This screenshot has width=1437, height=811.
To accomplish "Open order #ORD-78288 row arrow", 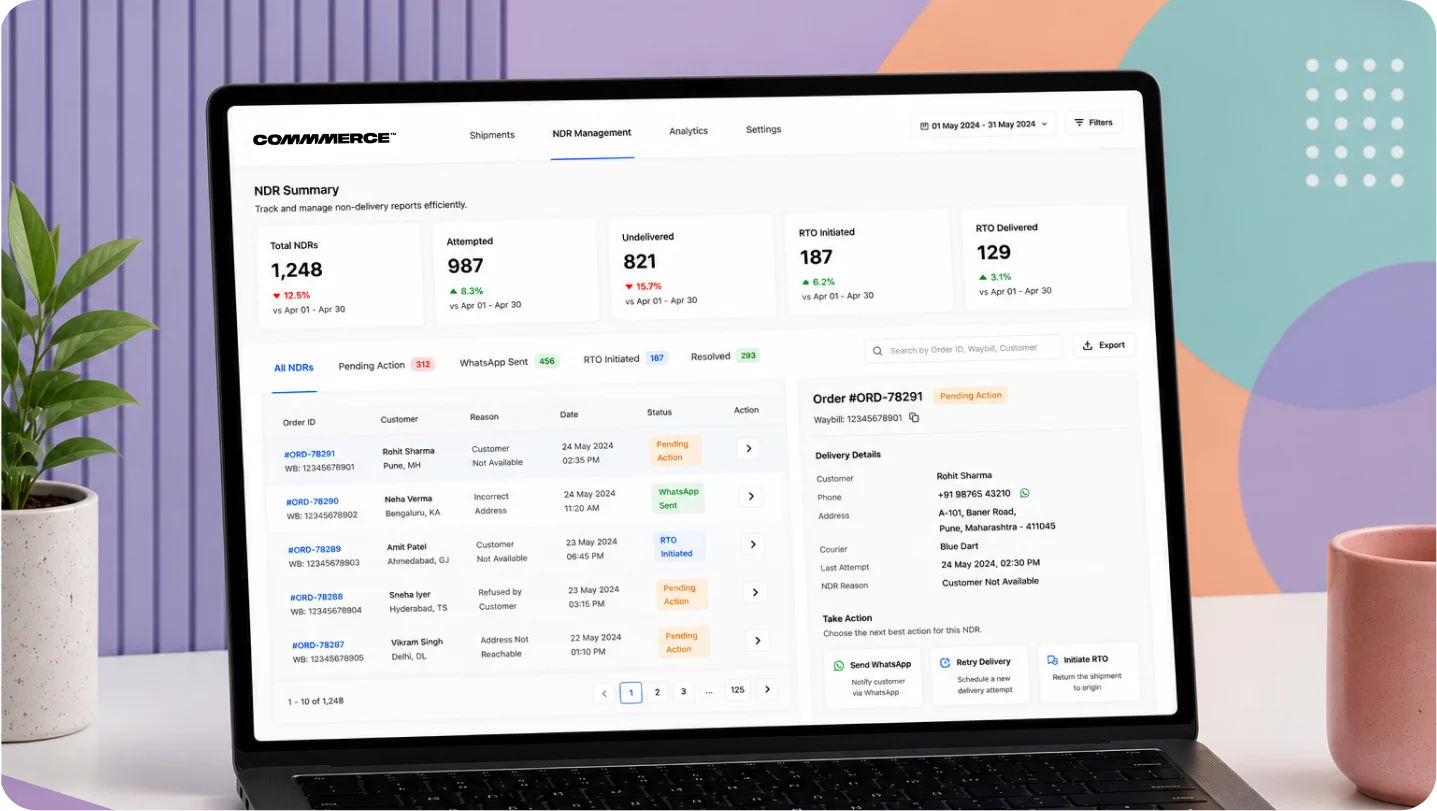I will (756, 592).
